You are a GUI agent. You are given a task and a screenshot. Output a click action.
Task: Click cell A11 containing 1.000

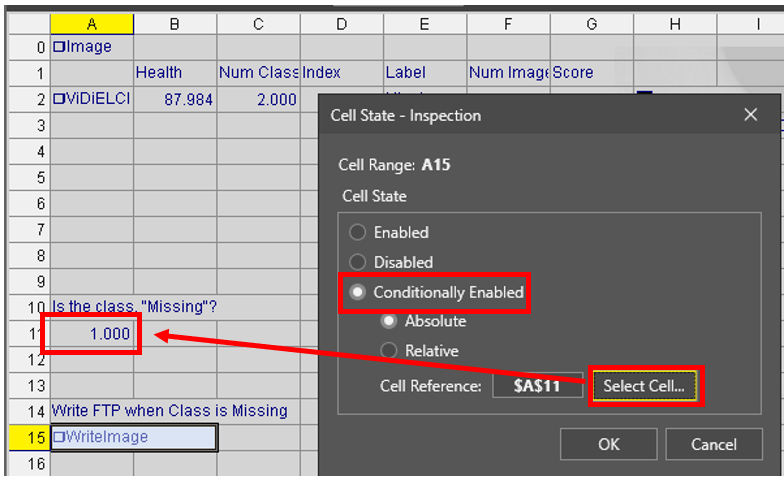[x=92, y=334]
